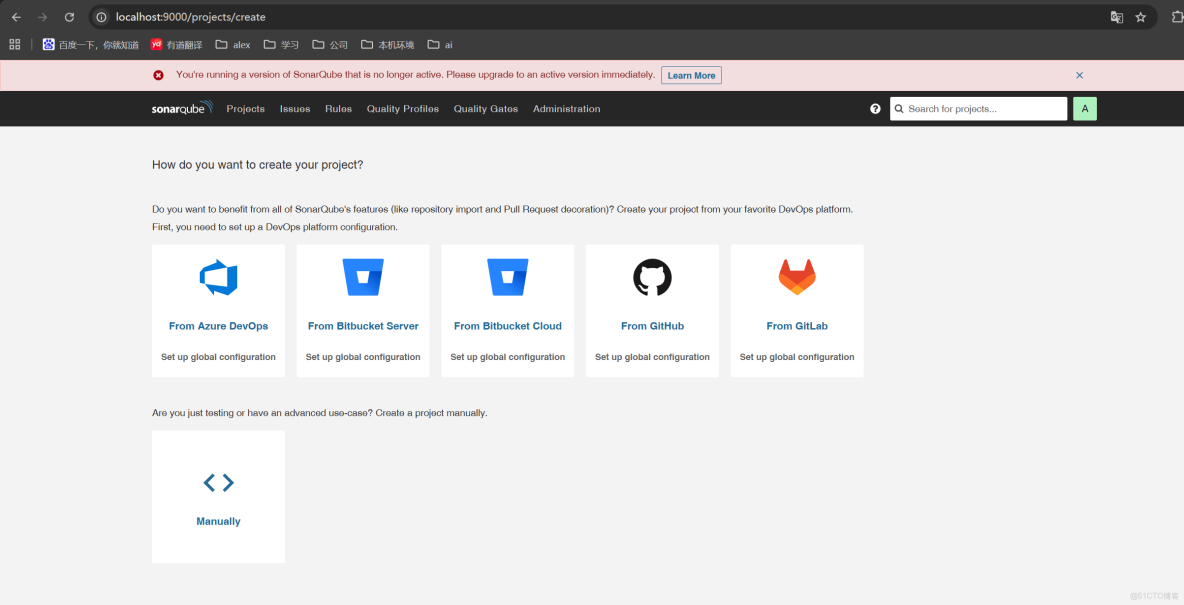Select the From GitHub octocat icon
Viewport: 1184px width, 605px height.
[652, 276]
